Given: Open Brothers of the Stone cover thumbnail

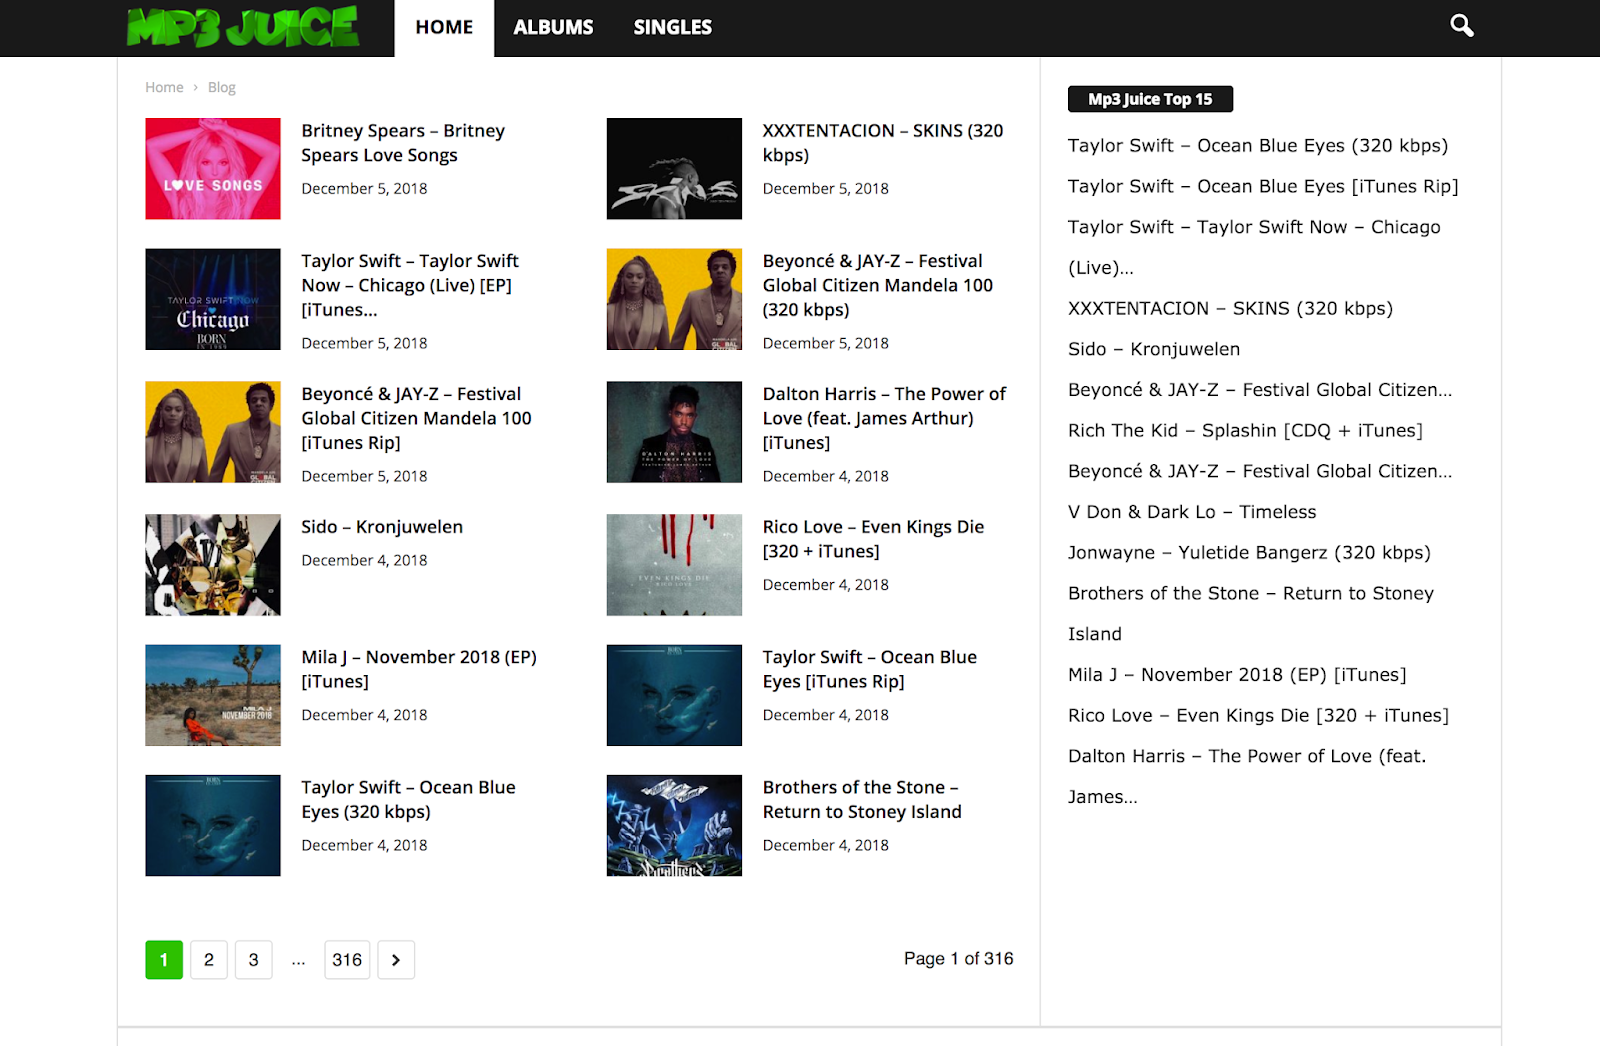Looking at the screenshot, I should pyautogui.click(x=674, y=825).
